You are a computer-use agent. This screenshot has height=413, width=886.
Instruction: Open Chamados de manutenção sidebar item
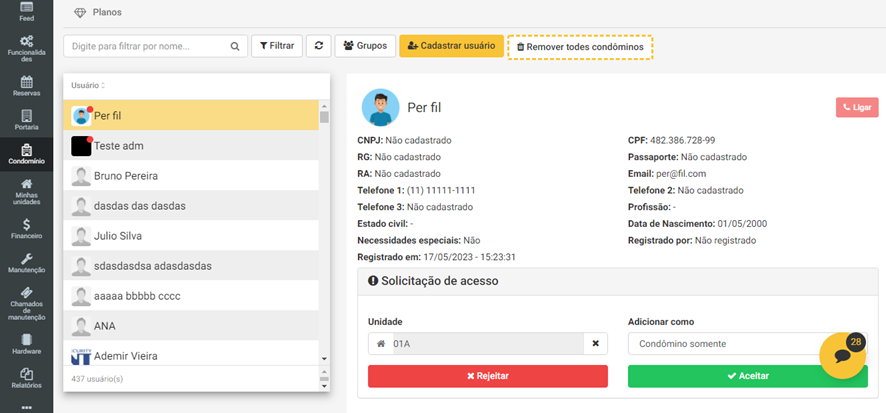click(26, 303)
